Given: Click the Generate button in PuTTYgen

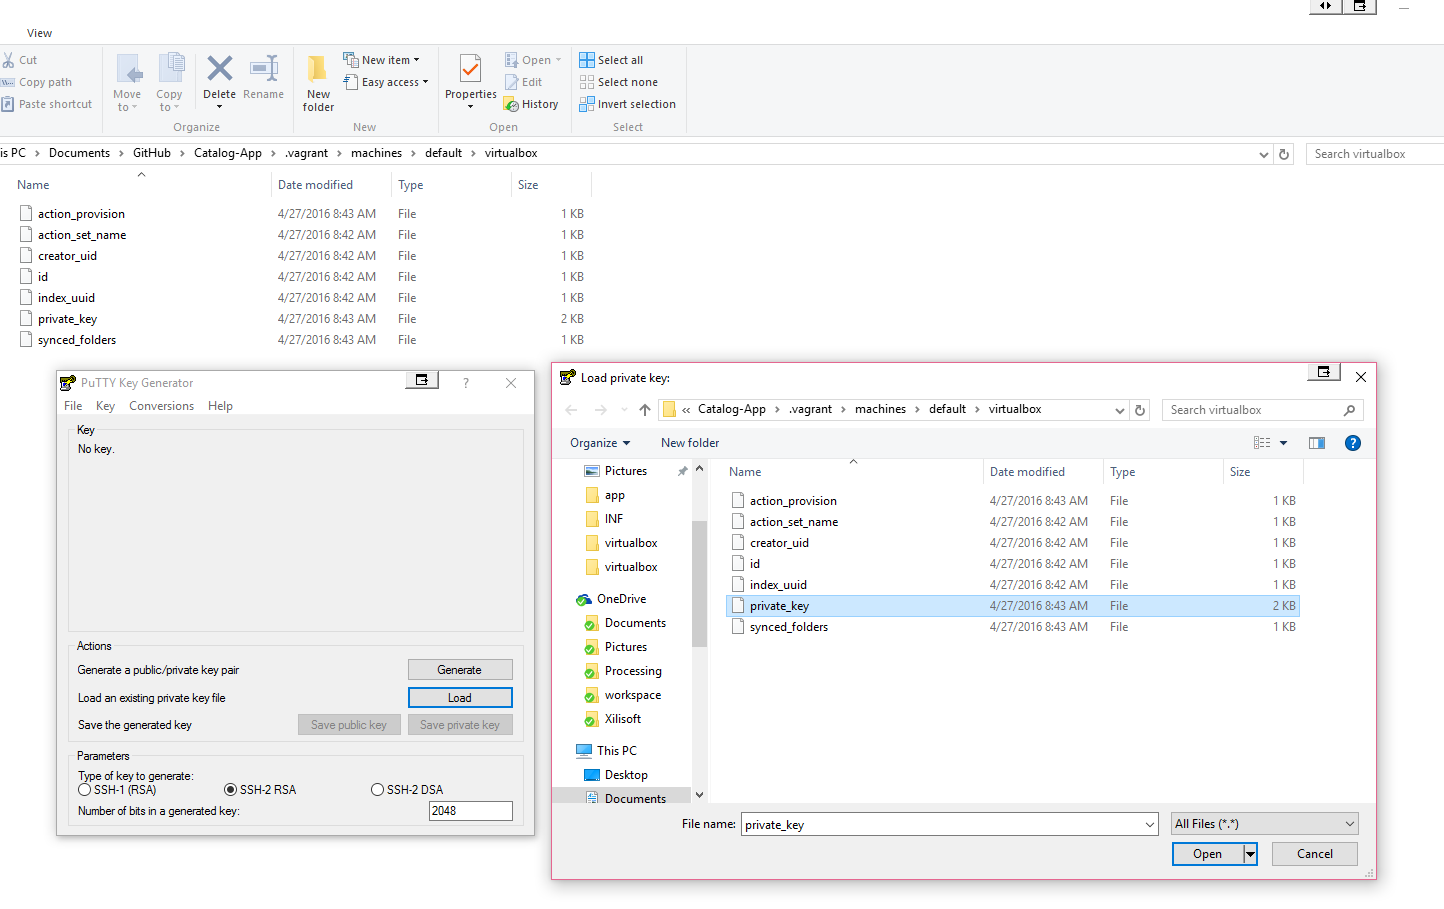Looking at the screenshot, I should tap(460, 670).
